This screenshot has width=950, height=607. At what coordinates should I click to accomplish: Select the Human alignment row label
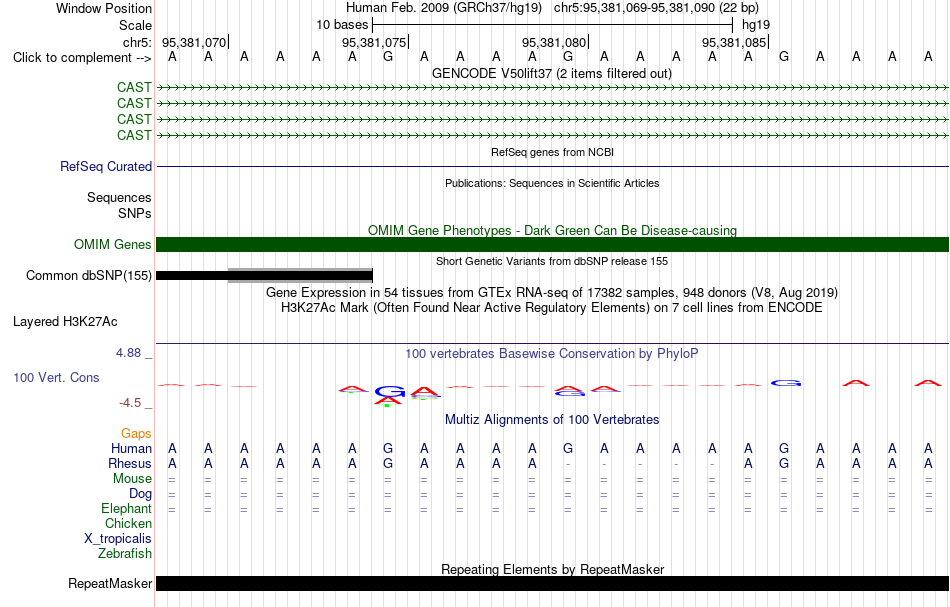point(131,449)
